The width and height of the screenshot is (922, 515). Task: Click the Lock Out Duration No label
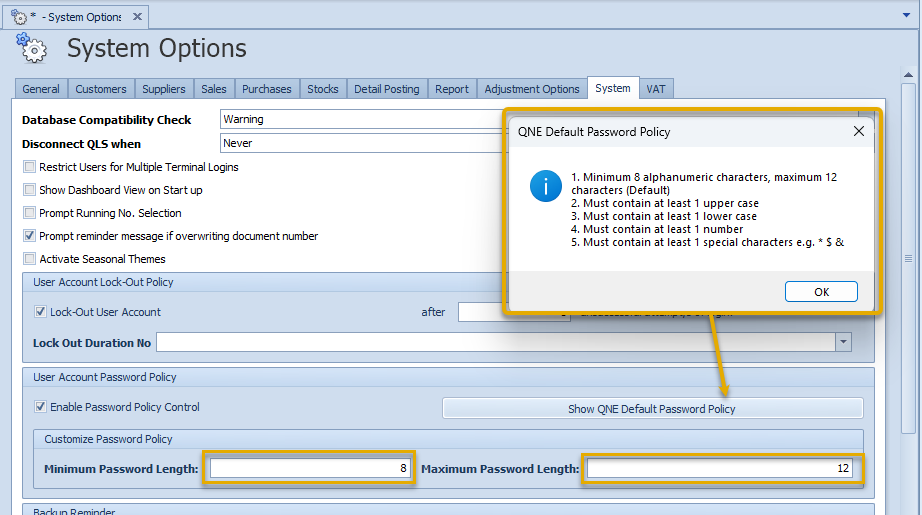point(92,343)
